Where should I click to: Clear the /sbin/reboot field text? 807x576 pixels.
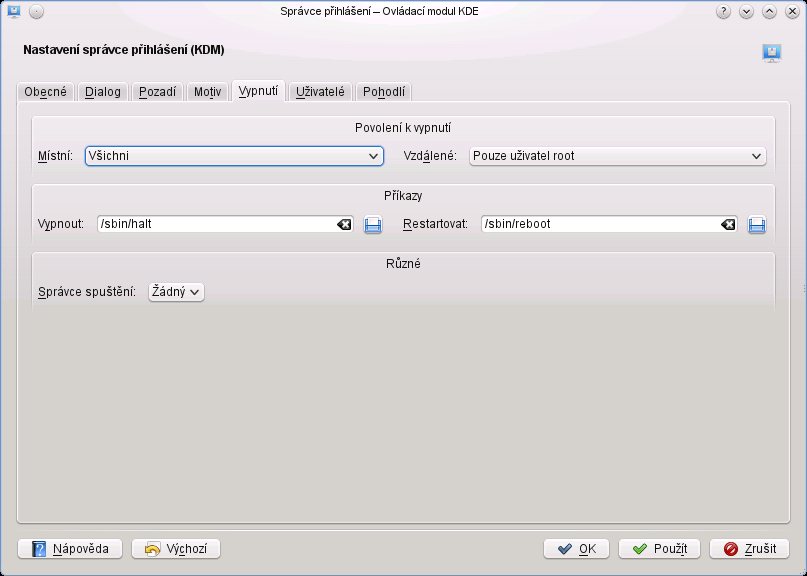[x=728, y=224]
